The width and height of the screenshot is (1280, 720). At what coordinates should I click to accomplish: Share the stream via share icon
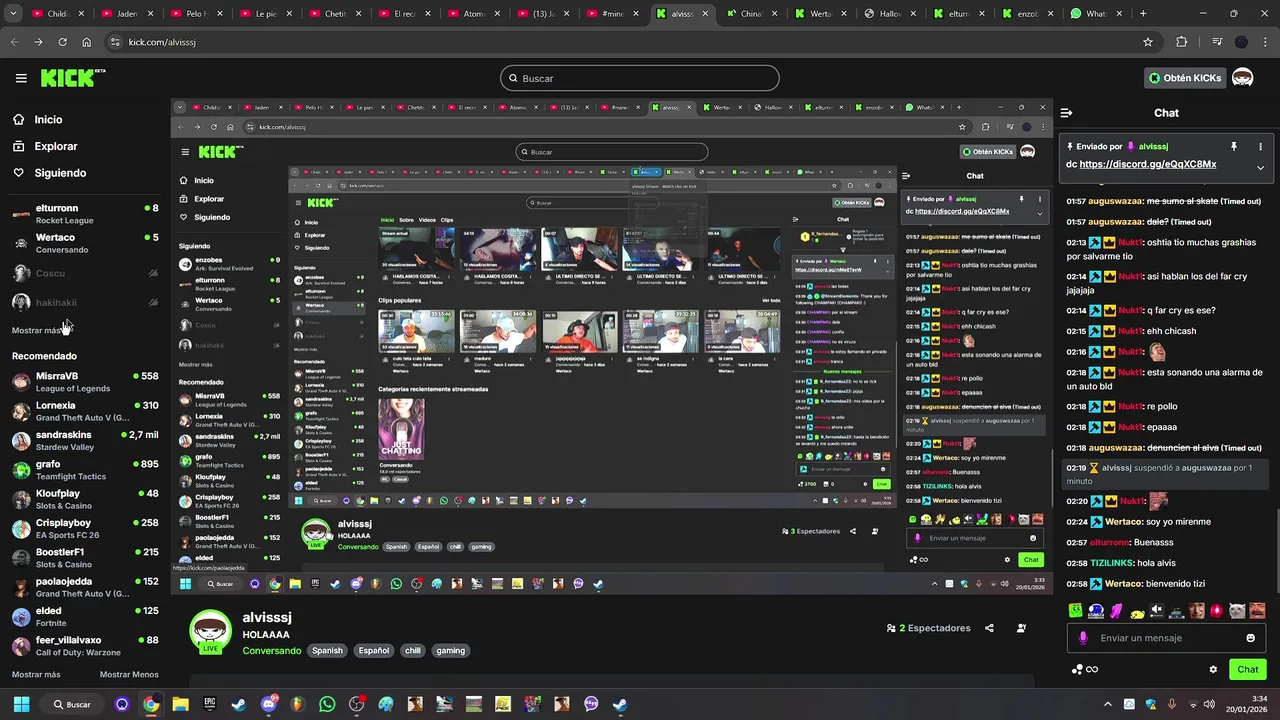989,628
